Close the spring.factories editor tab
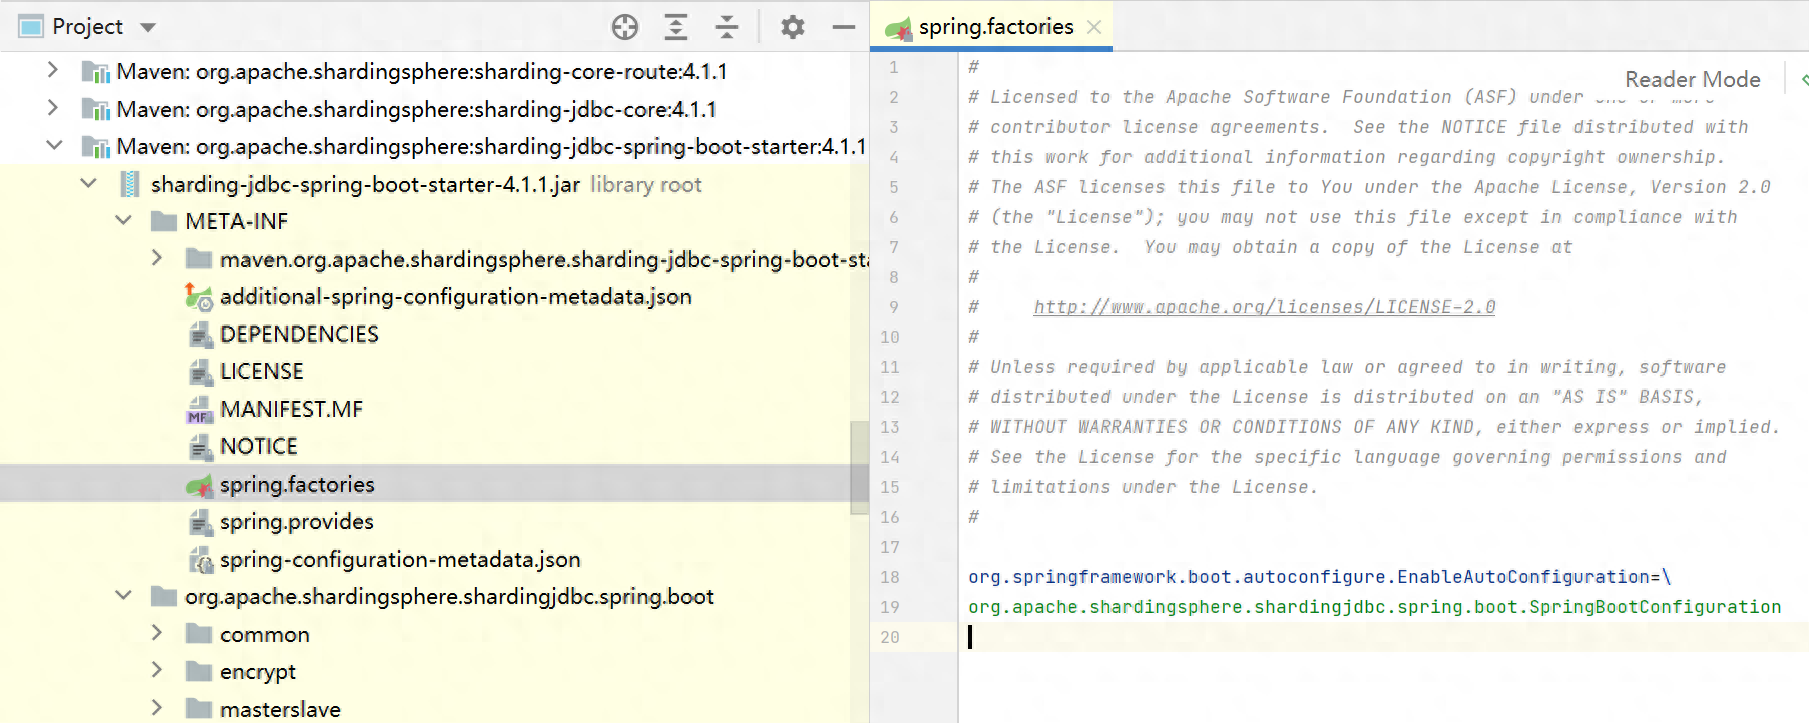 coord(1094,27)
